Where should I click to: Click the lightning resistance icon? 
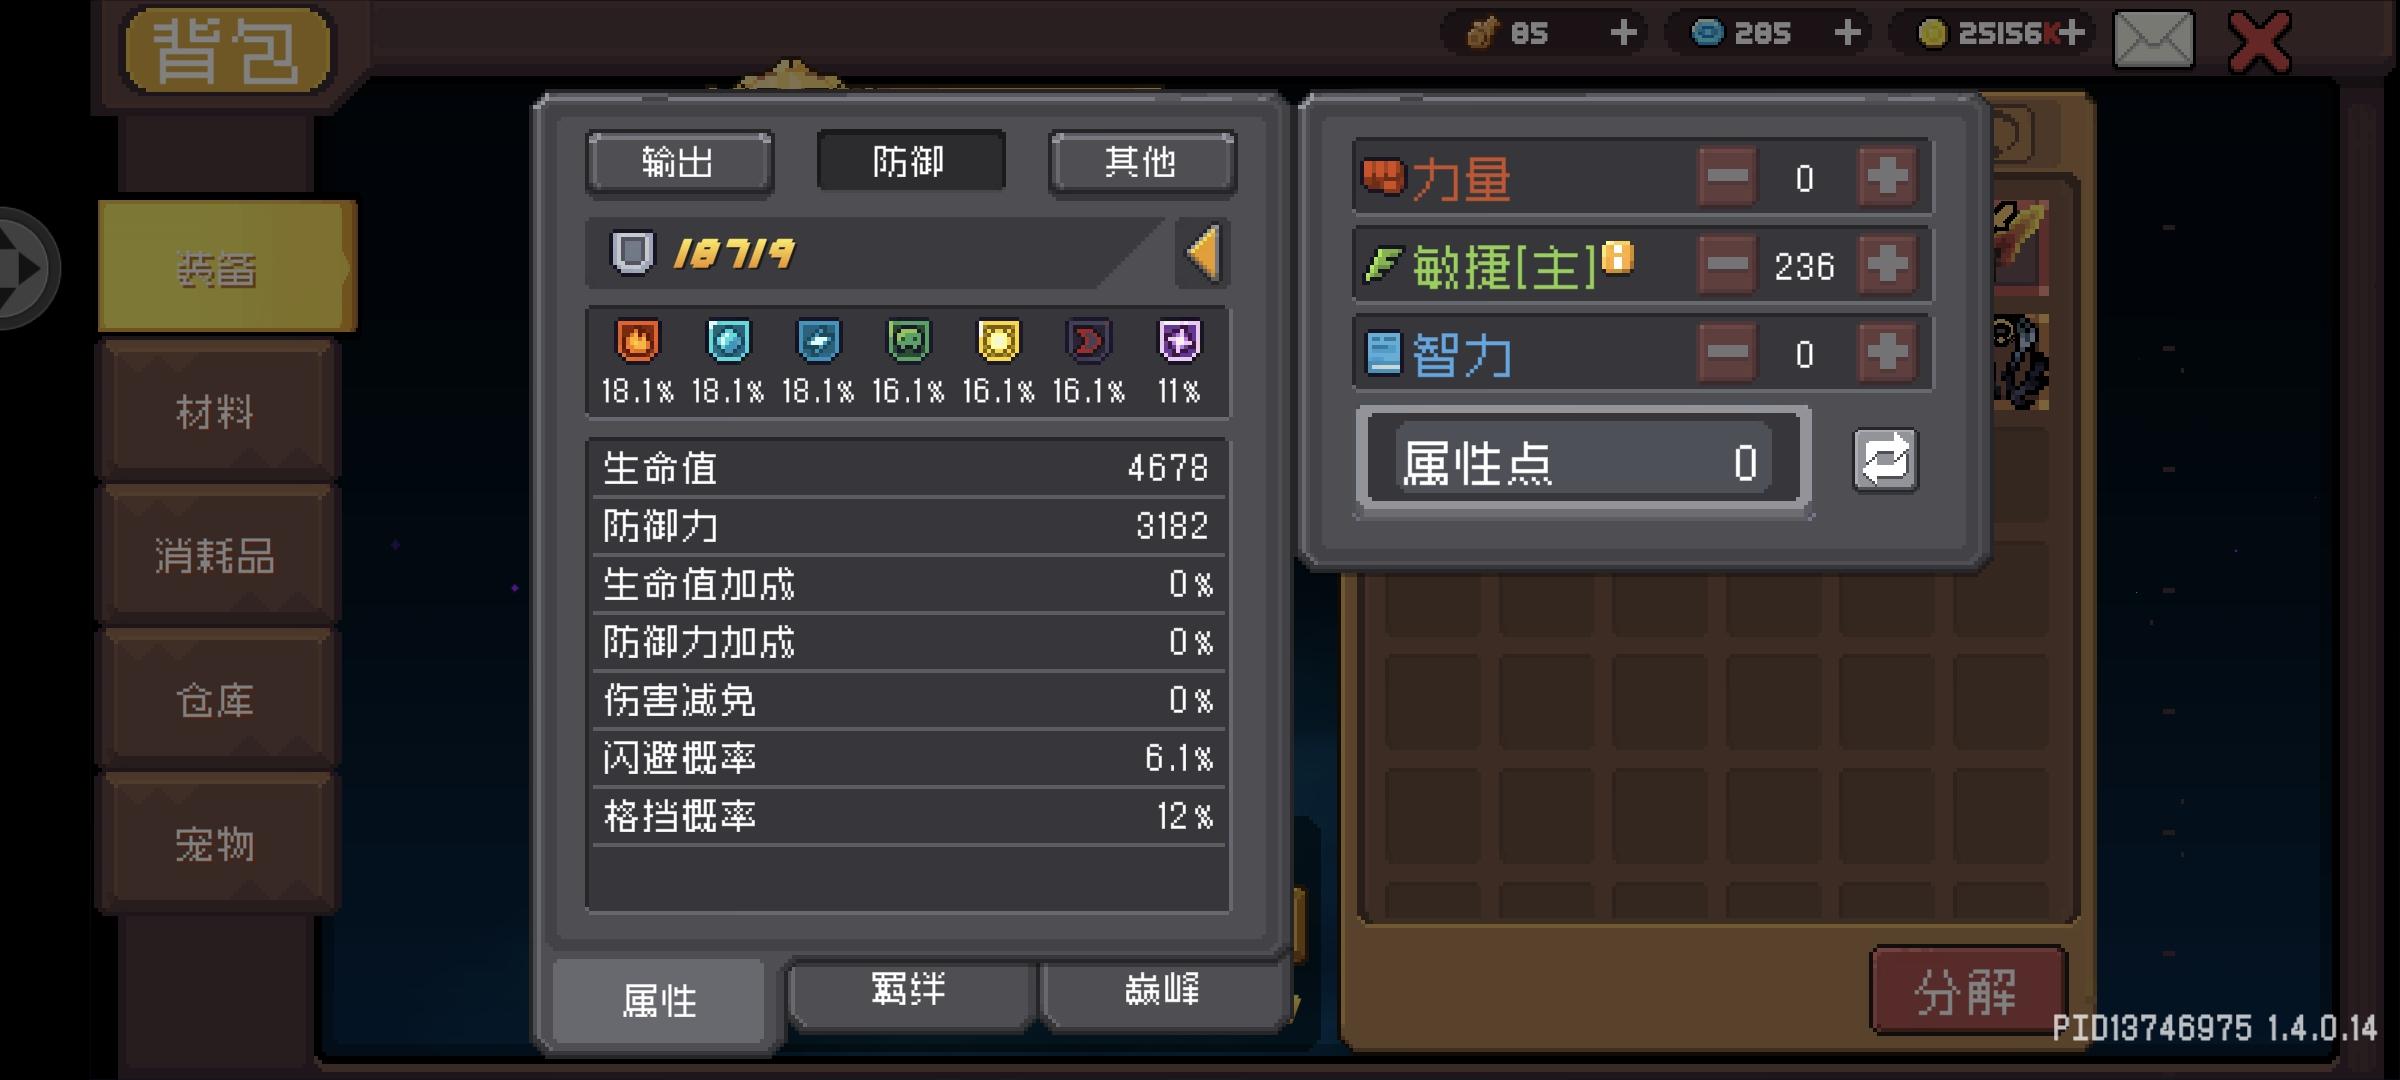click(818, 341)
